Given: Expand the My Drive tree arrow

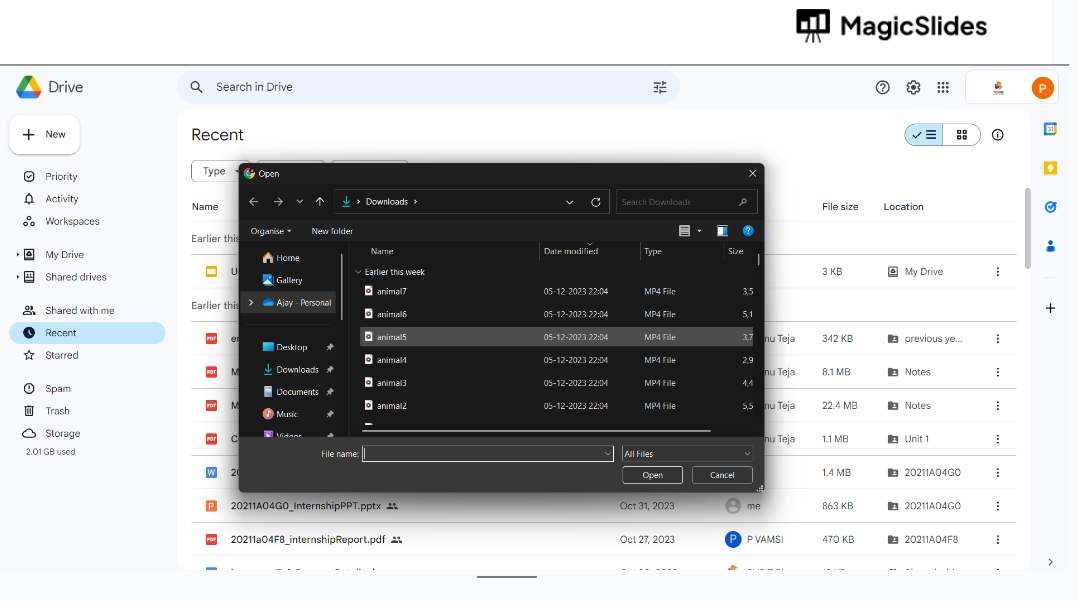Looking at the screenshot, I should click(x=17, y=254).
